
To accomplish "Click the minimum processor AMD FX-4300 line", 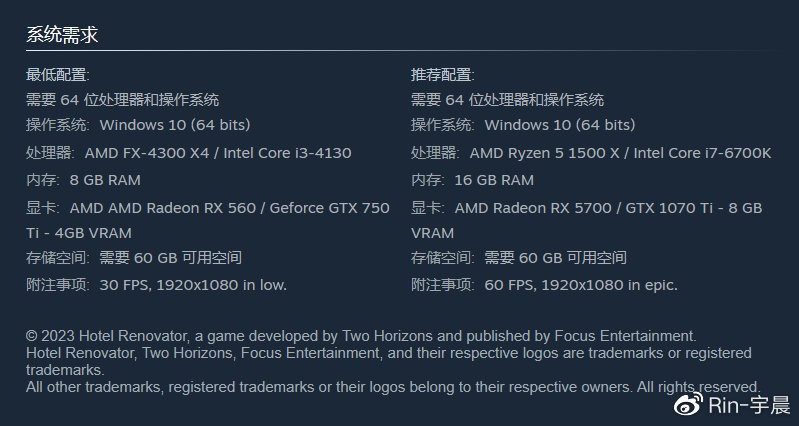I will 189,153.
